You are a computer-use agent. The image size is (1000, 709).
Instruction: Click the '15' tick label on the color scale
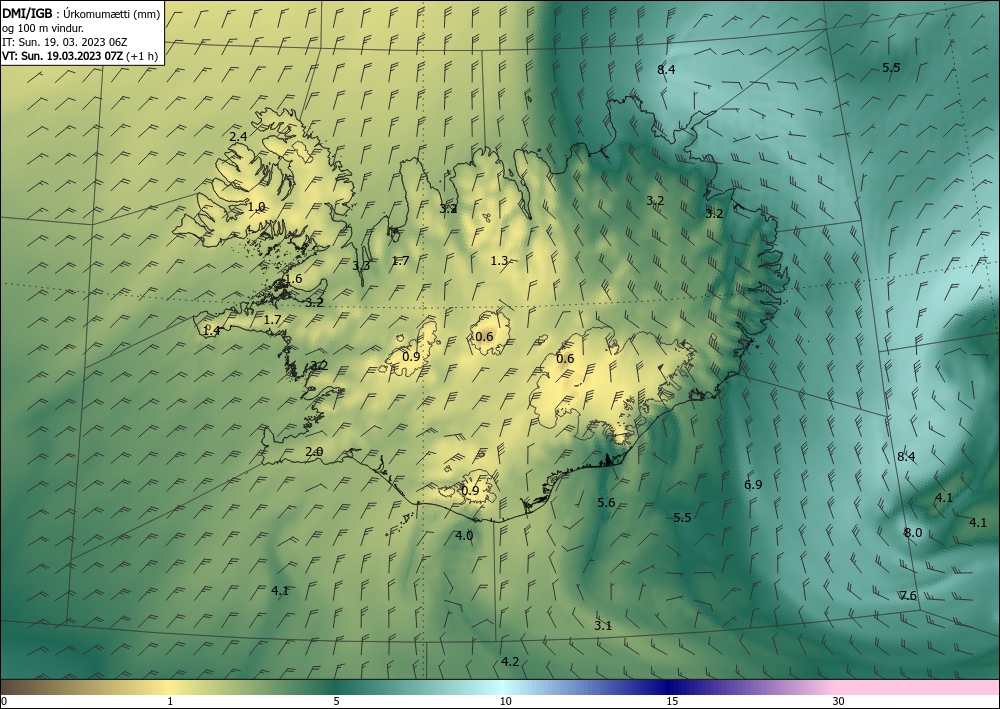click(x=672, y=701)
